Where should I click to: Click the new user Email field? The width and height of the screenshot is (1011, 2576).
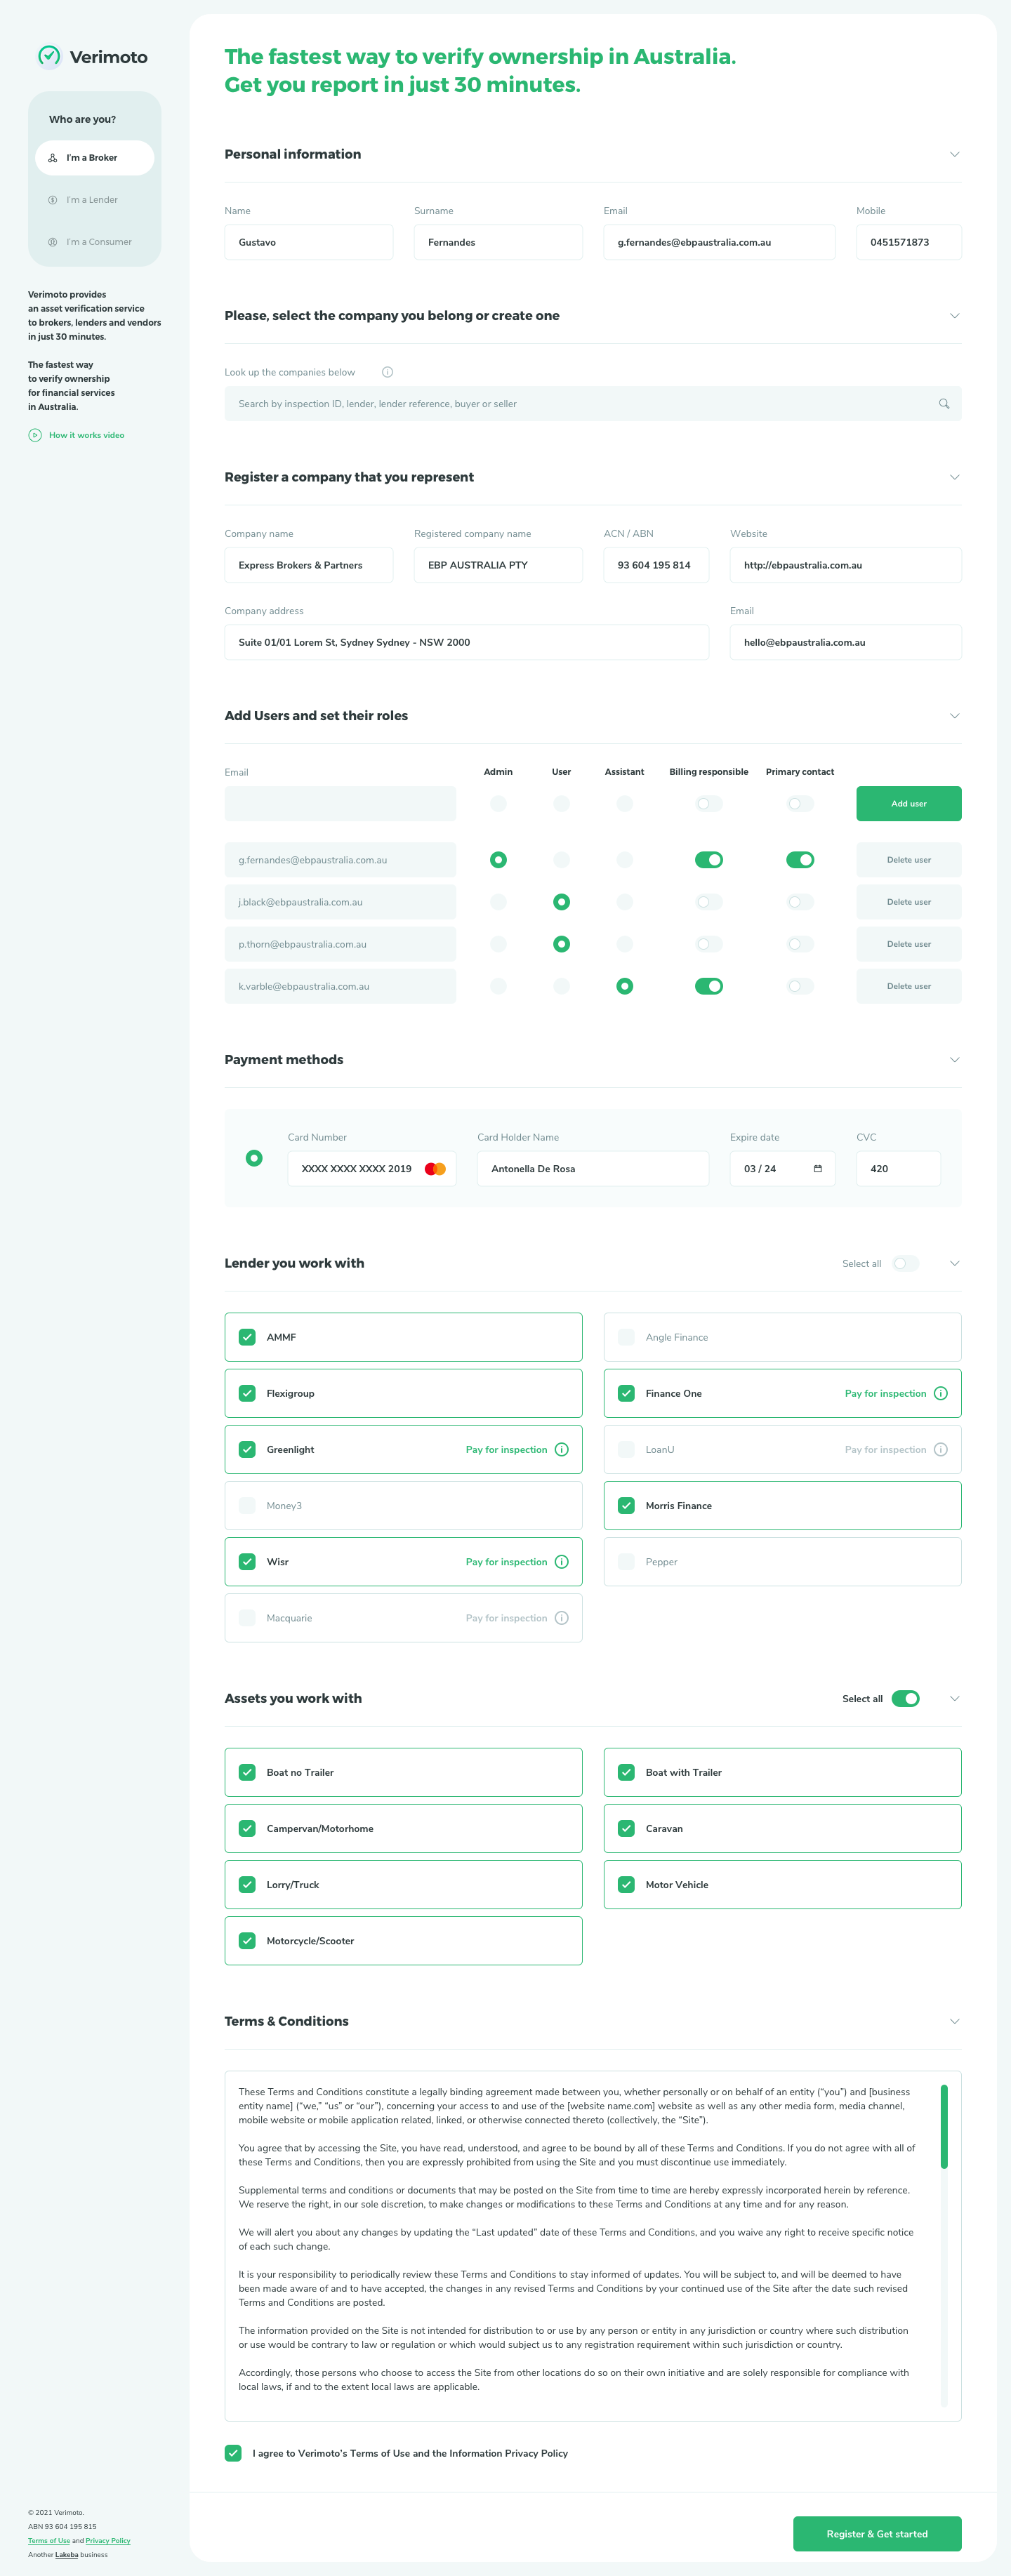point(340,804)
